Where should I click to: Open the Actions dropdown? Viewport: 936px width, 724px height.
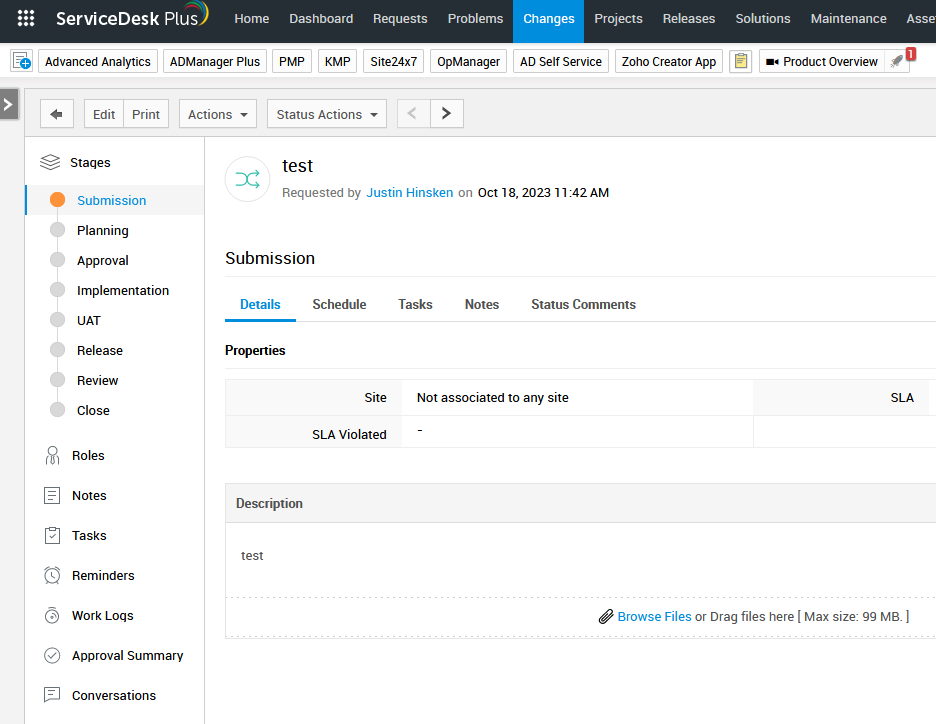(218, 113)
